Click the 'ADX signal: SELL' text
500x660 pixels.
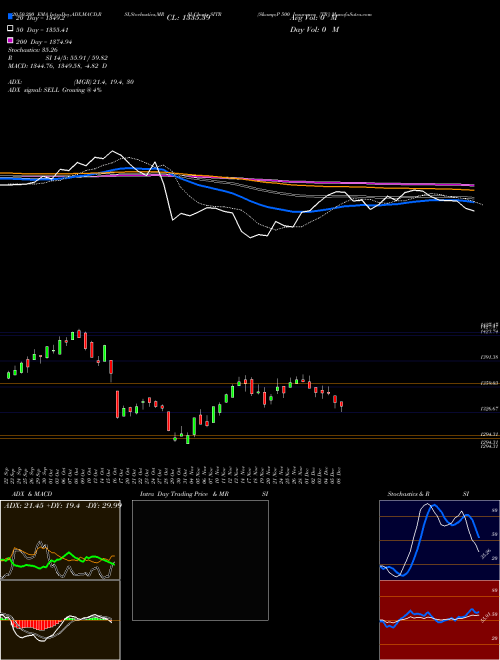pos(34,90)
